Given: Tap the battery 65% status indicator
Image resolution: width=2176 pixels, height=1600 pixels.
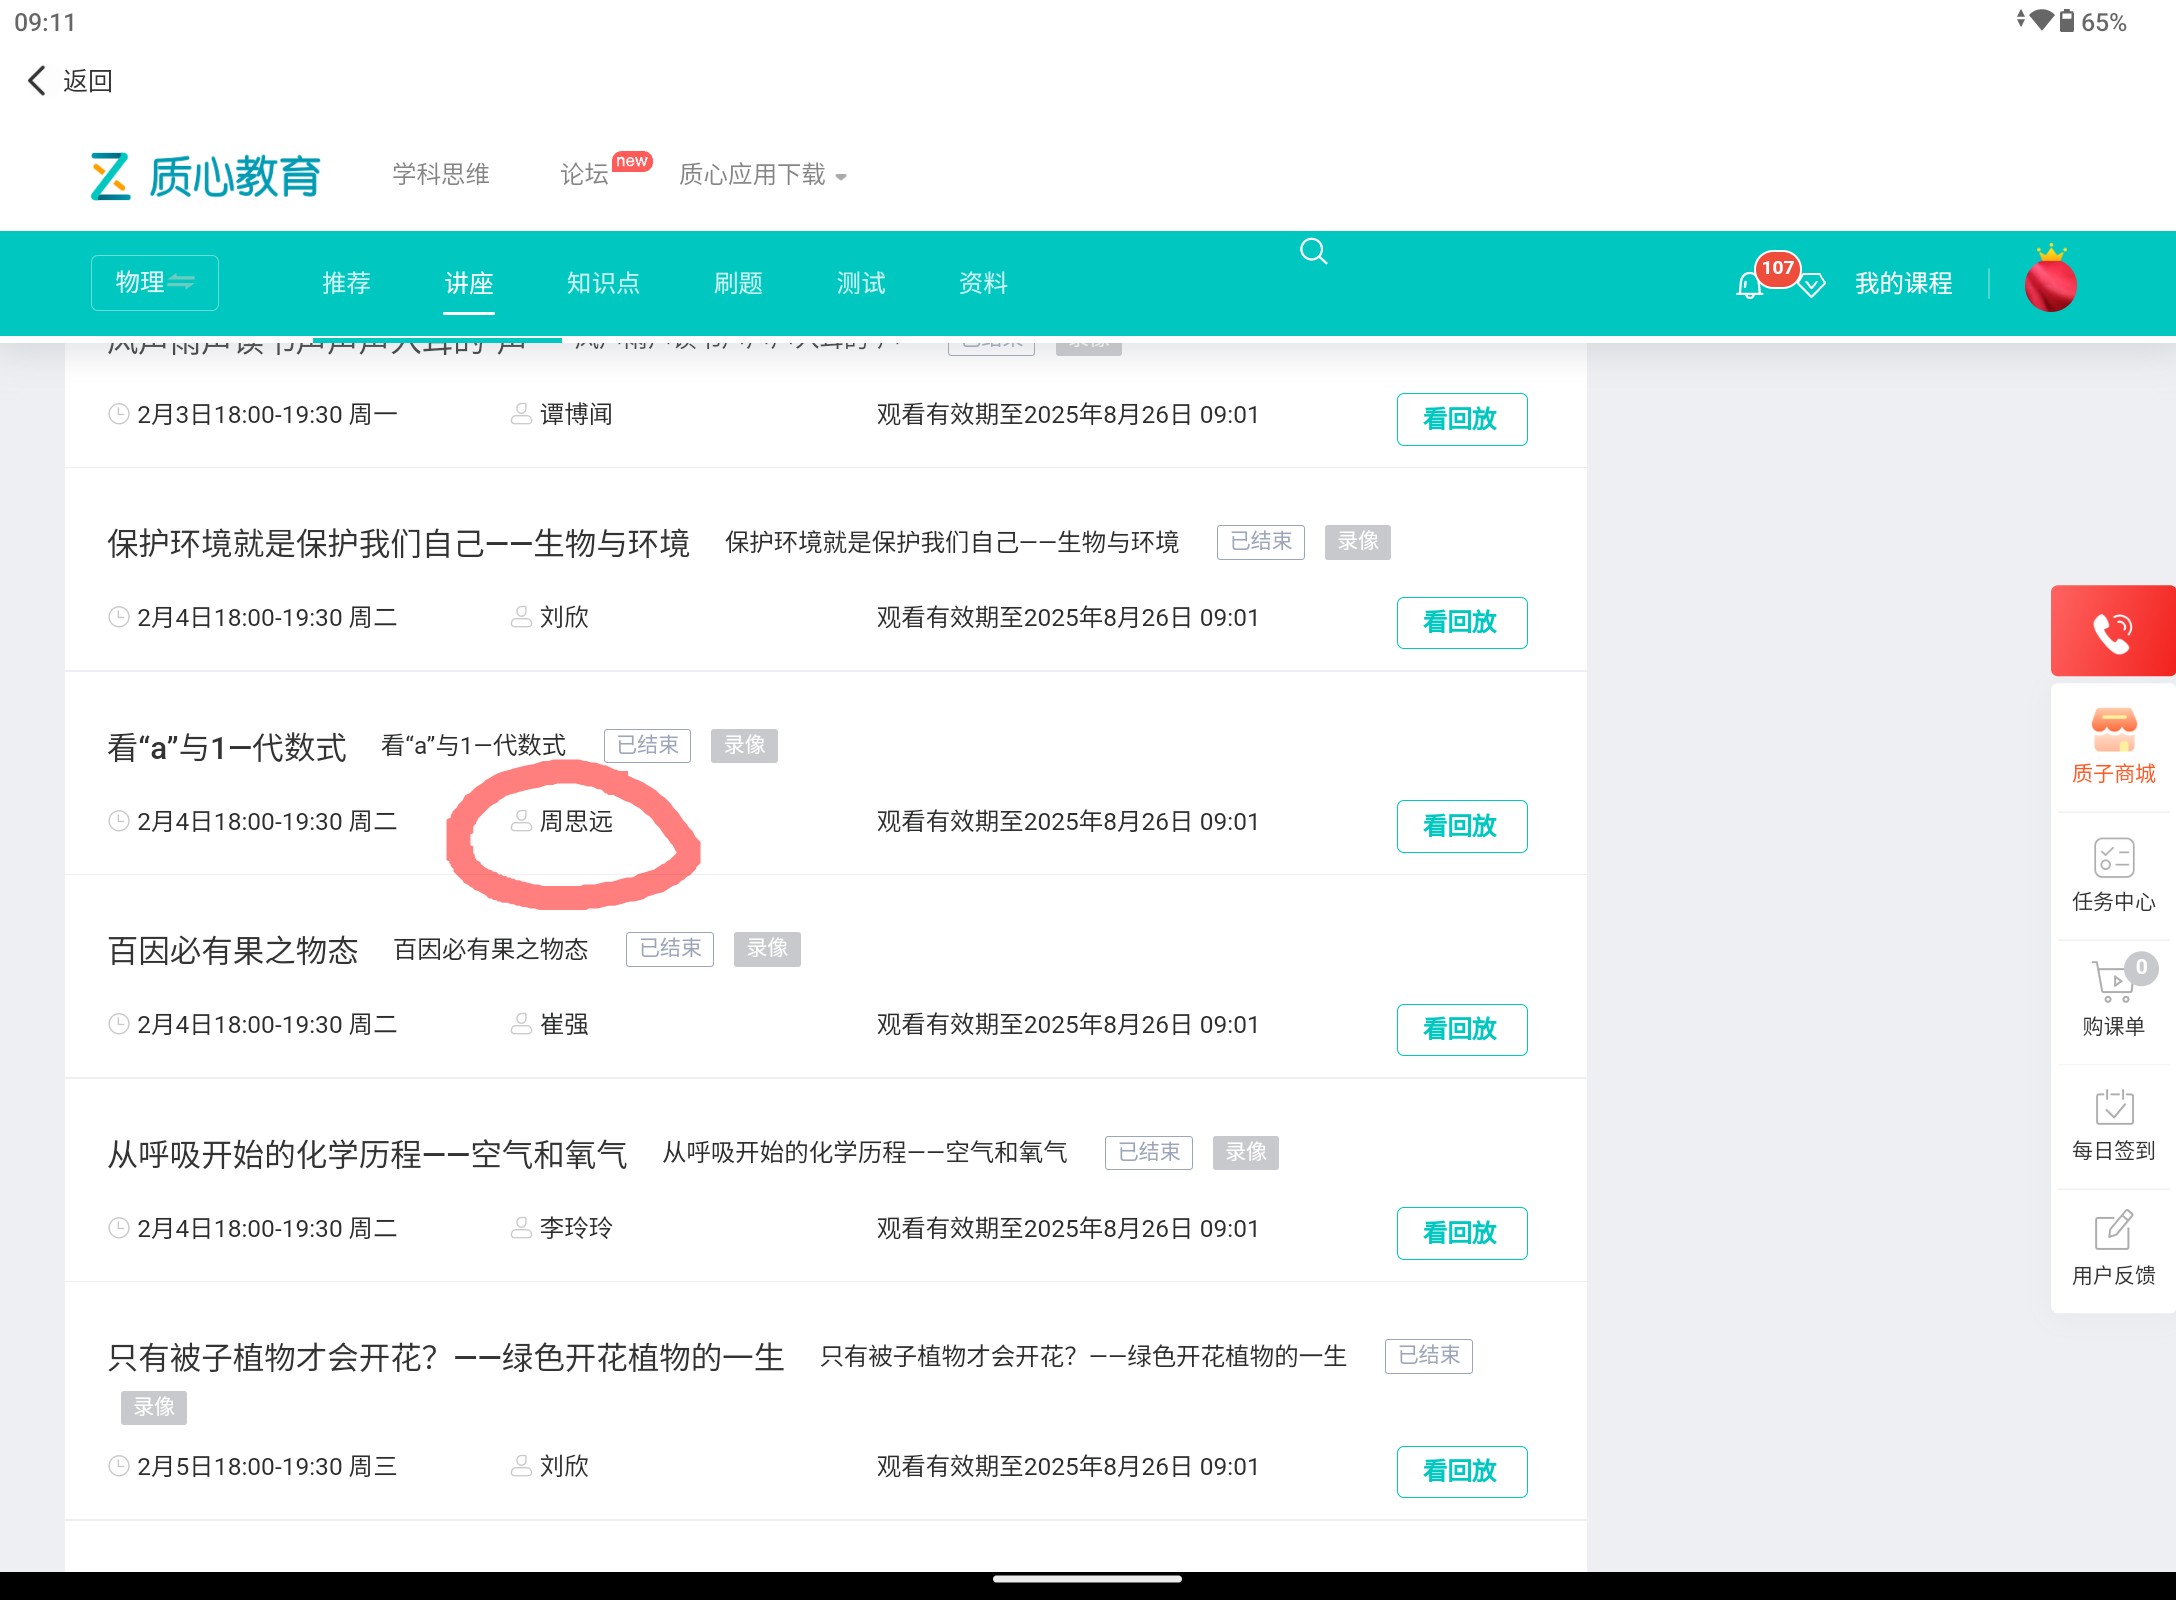Looking at the screenshot, I should (2092, 22).
